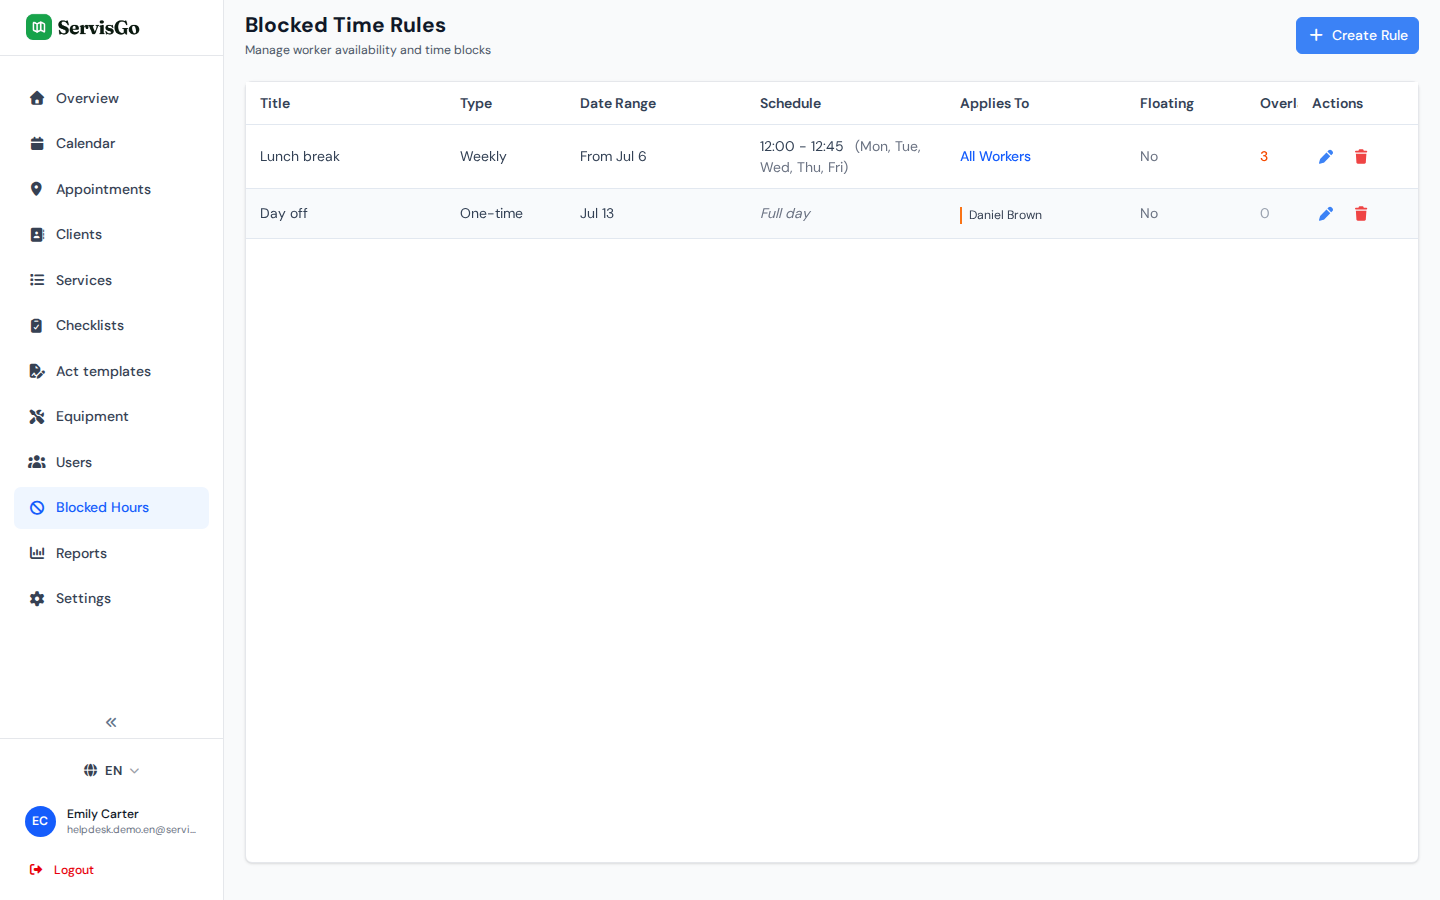Open the Services menu item
Image resolution: width=1440 pixels, height=900 pixels.
pyautogui.click(x=111, y=280)
